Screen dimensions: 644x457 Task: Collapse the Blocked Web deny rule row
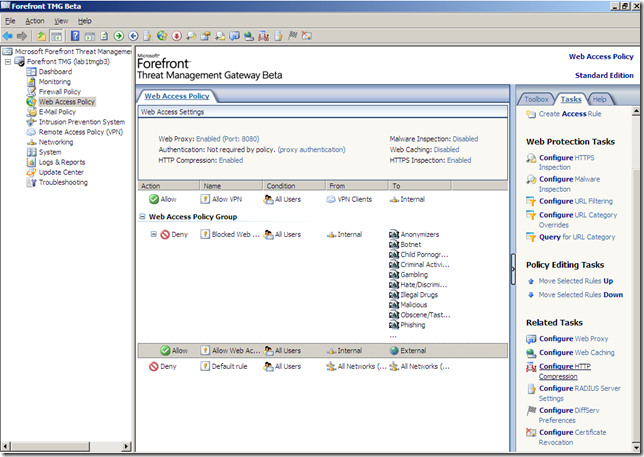tap(154, 234)
